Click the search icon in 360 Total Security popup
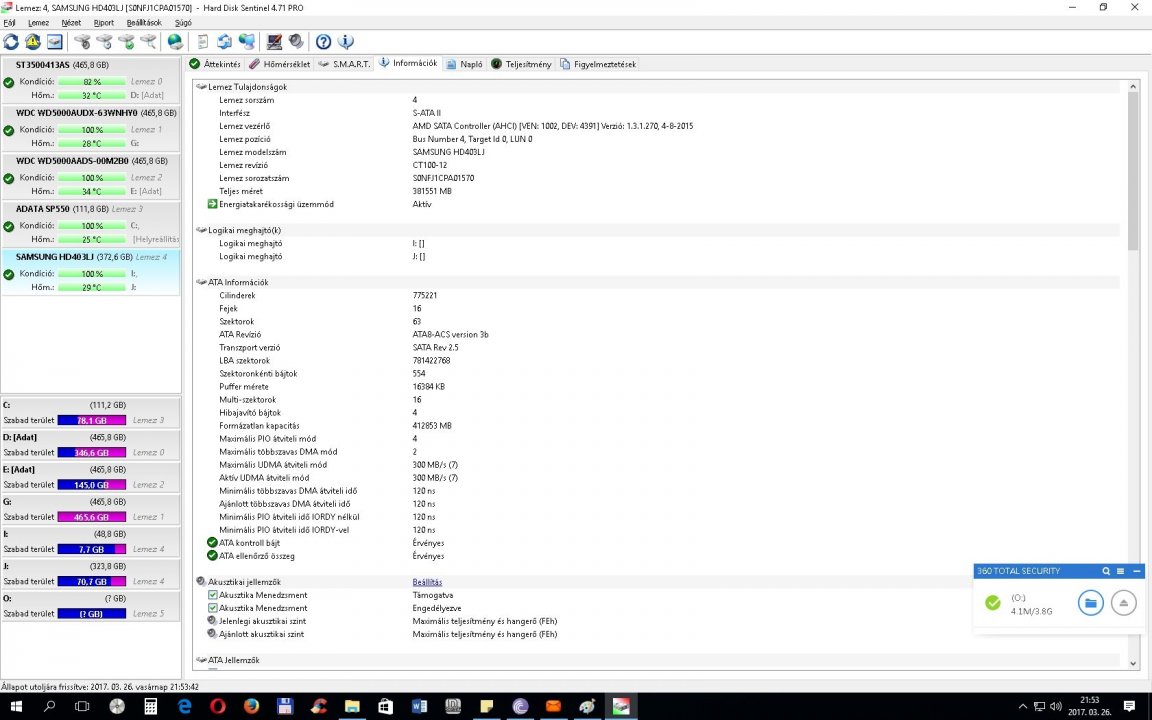 (1106, 571)
